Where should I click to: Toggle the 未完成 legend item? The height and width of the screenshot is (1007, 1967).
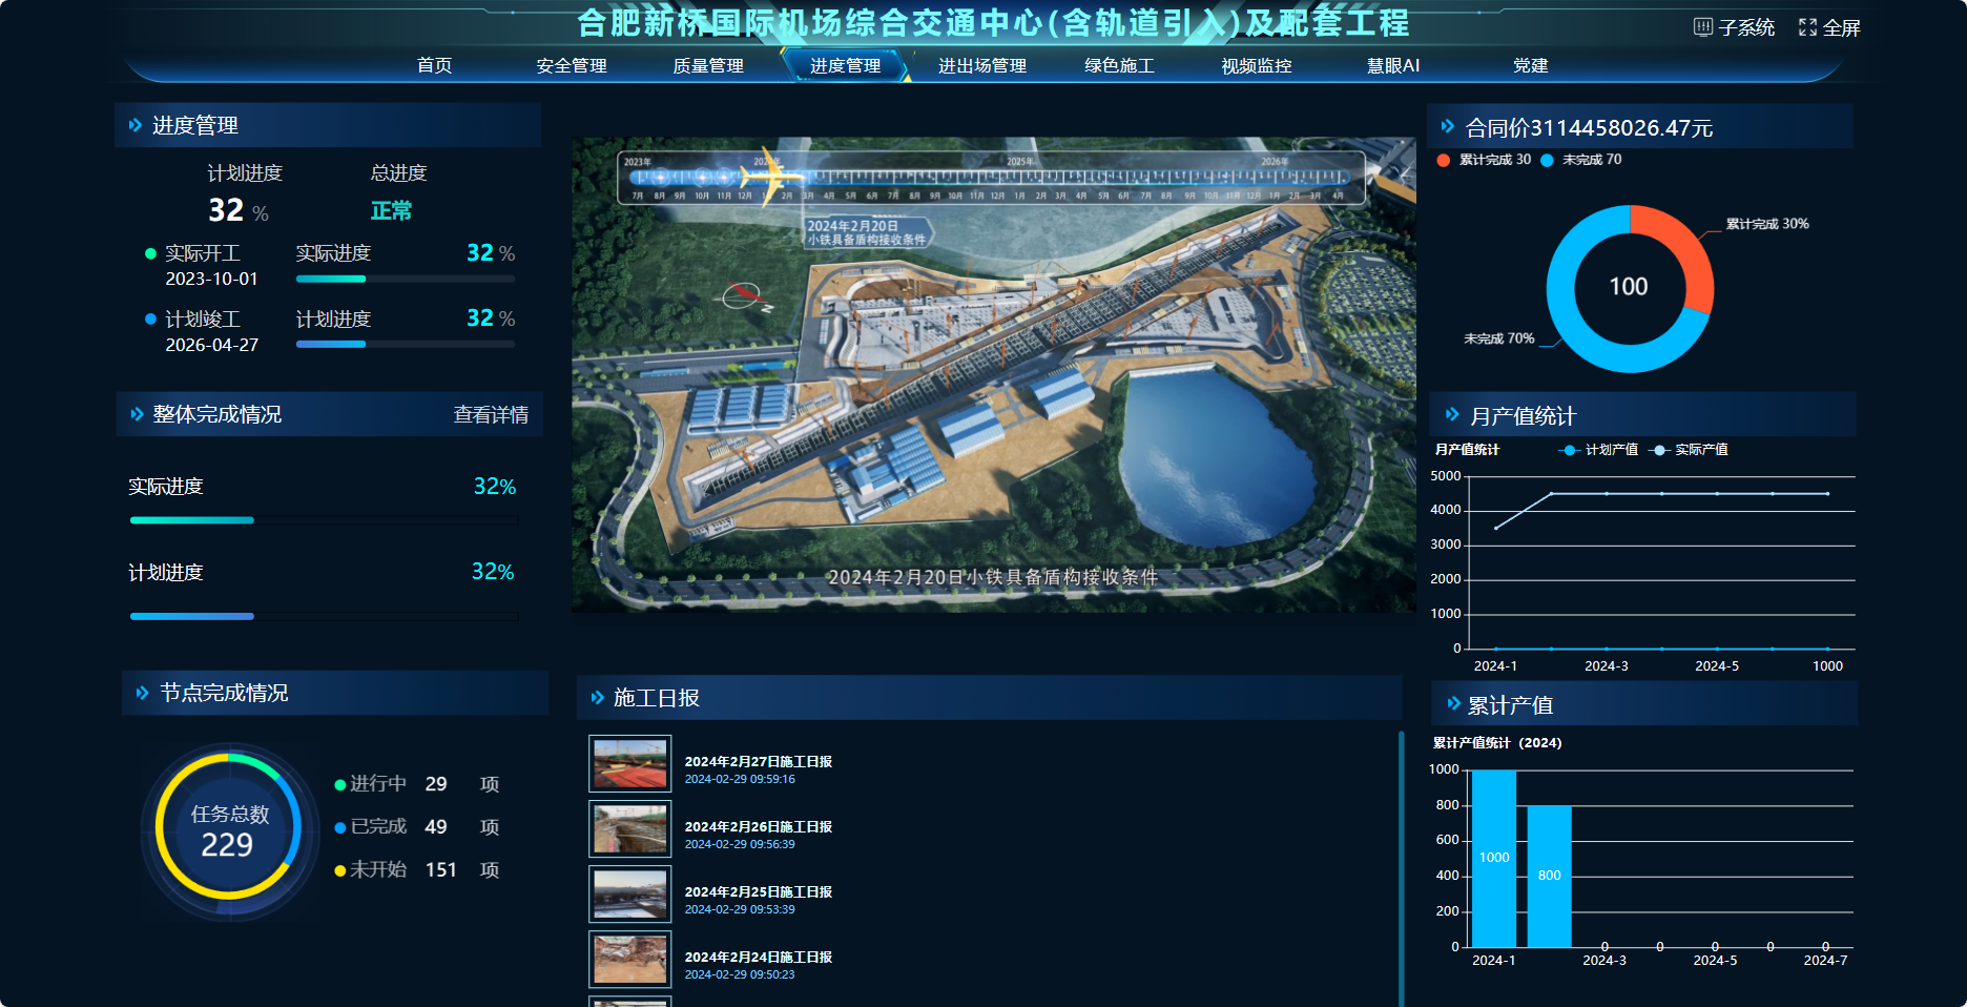coord(1581,160)
